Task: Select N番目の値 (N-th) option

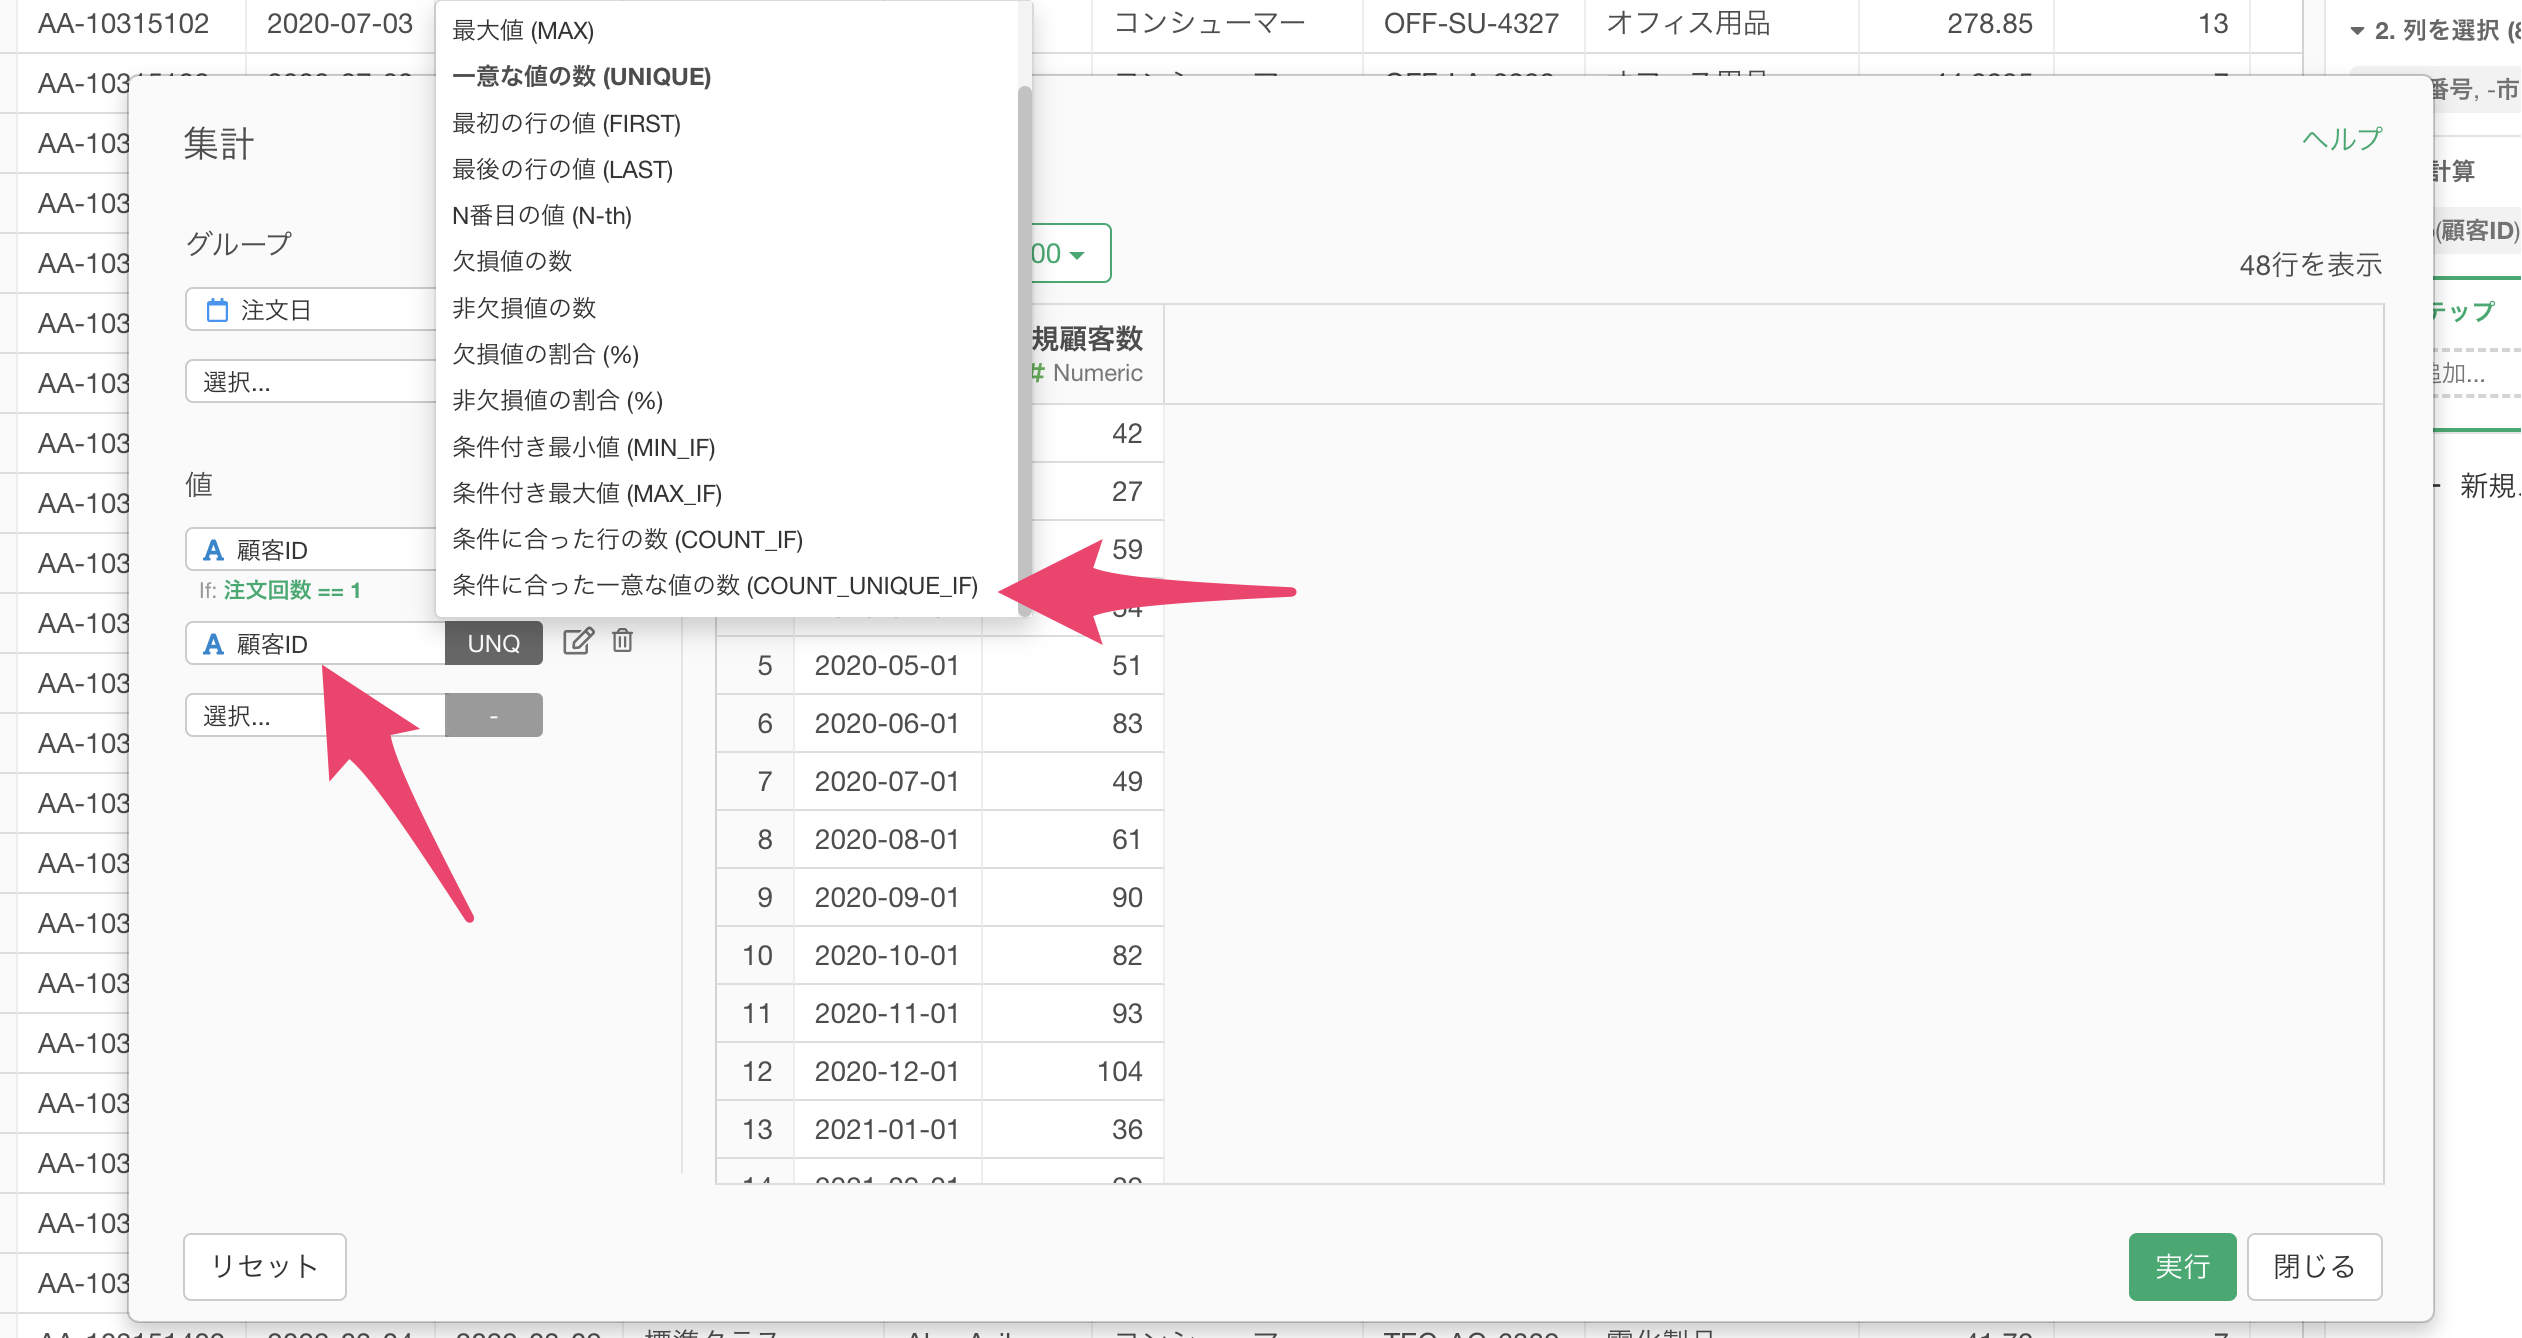Action: [x=541, y=215]
